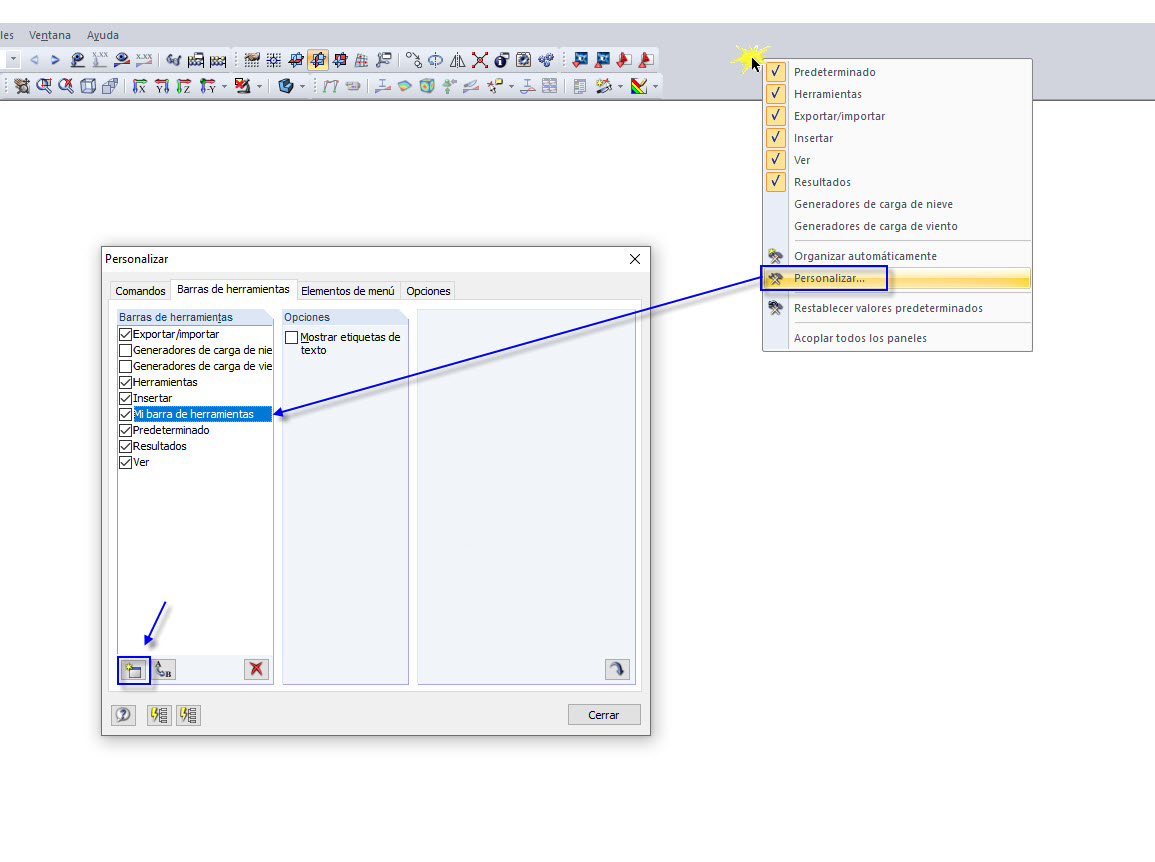1155x862 pixels.
Task: Toggle Resultados in context menu
Action: (897, 182)
